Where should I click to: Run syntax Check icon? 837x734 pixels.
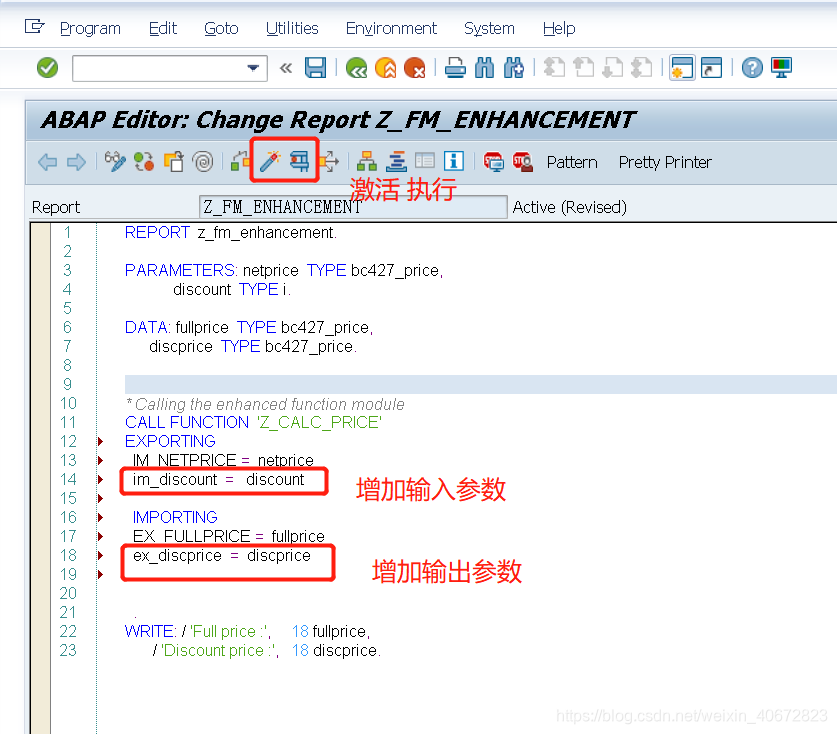pyautogui.click(x=240, y=161)
